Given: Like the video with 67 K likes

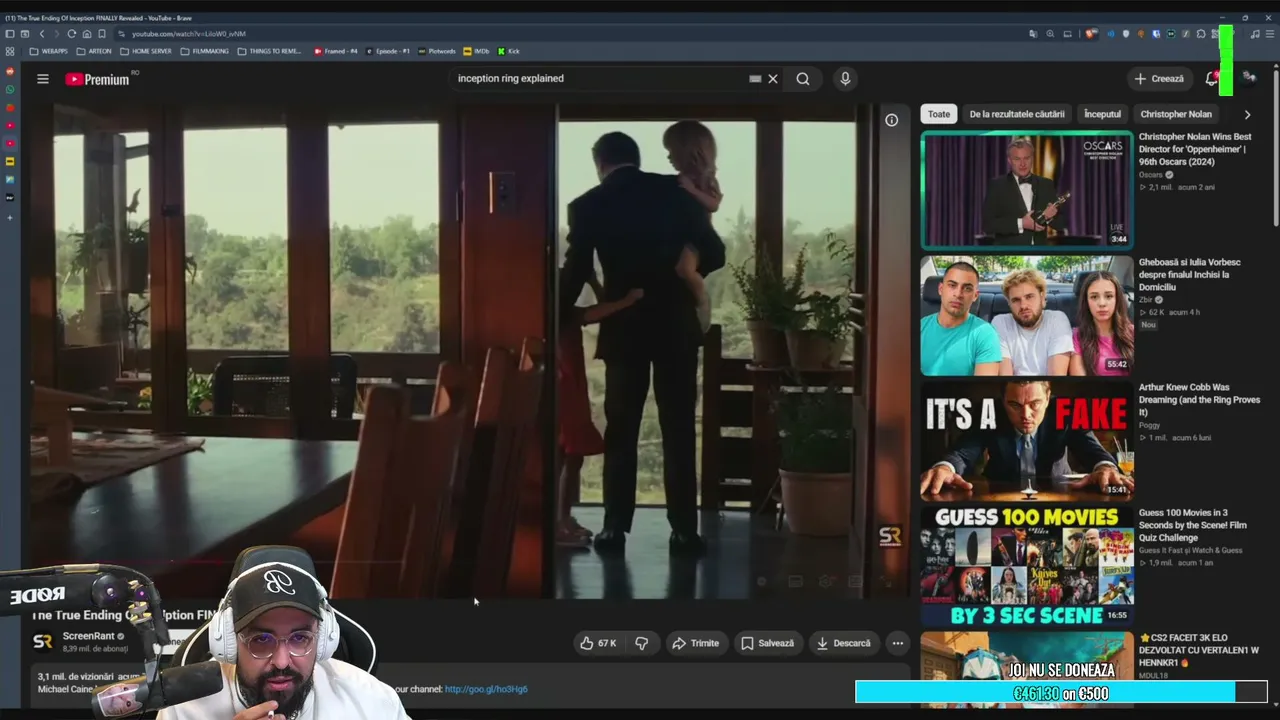Looking at the screenshot, I should pos(598,643).
